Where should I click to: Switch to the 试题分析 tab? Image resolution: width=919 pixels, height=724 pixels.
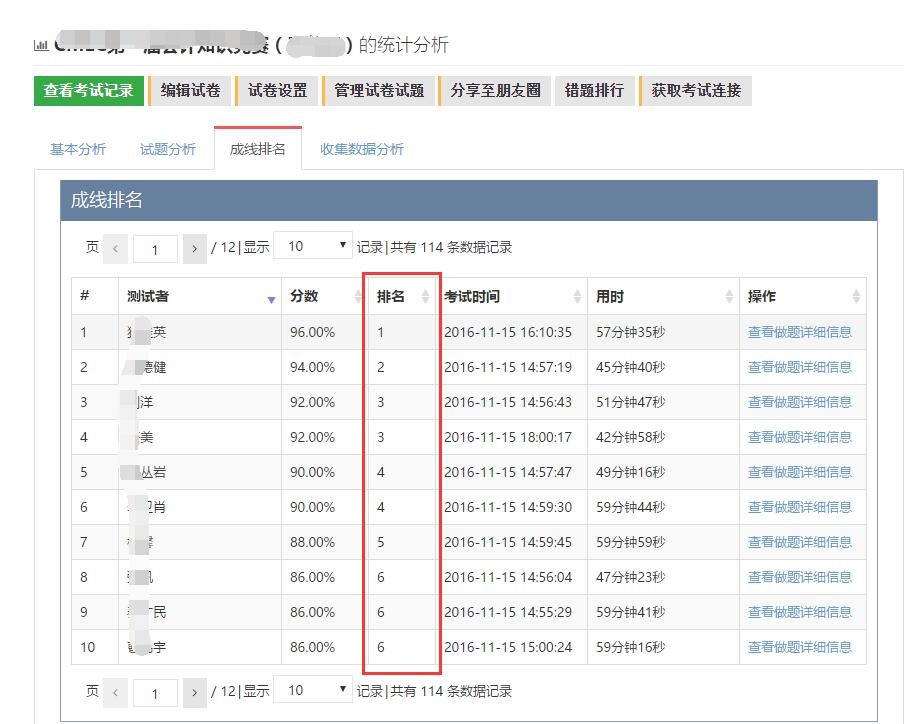click(168, 149)
